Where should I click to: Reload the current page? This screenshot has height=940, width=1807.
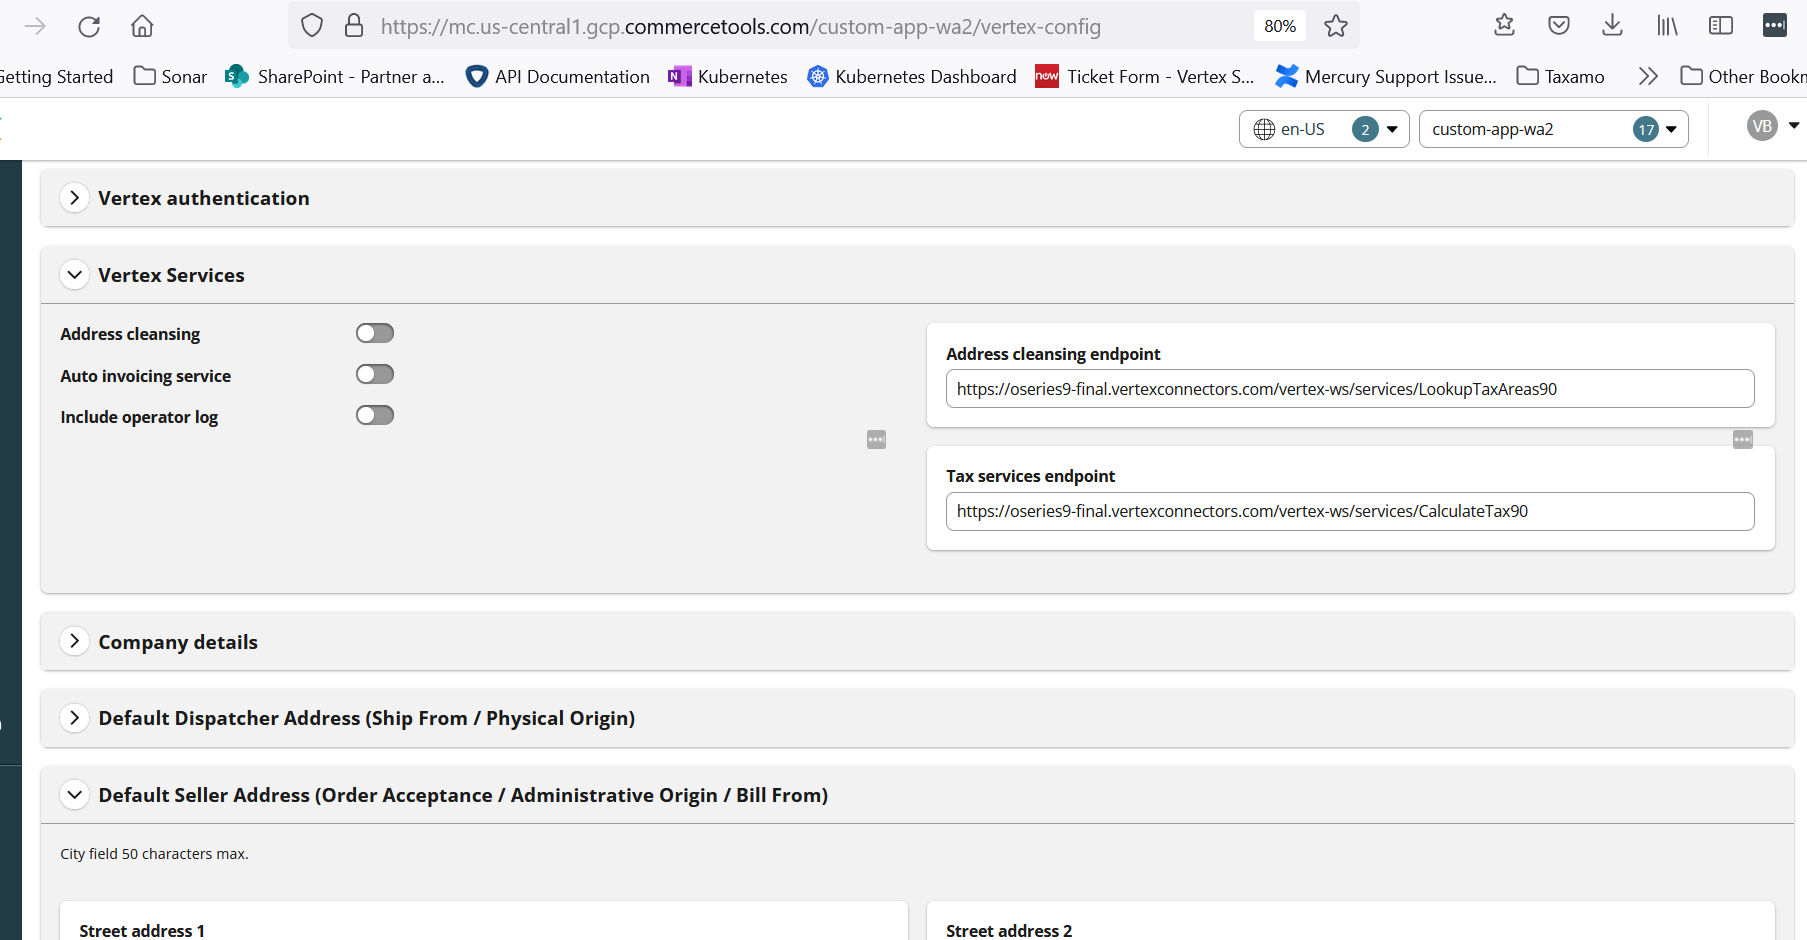89,26
